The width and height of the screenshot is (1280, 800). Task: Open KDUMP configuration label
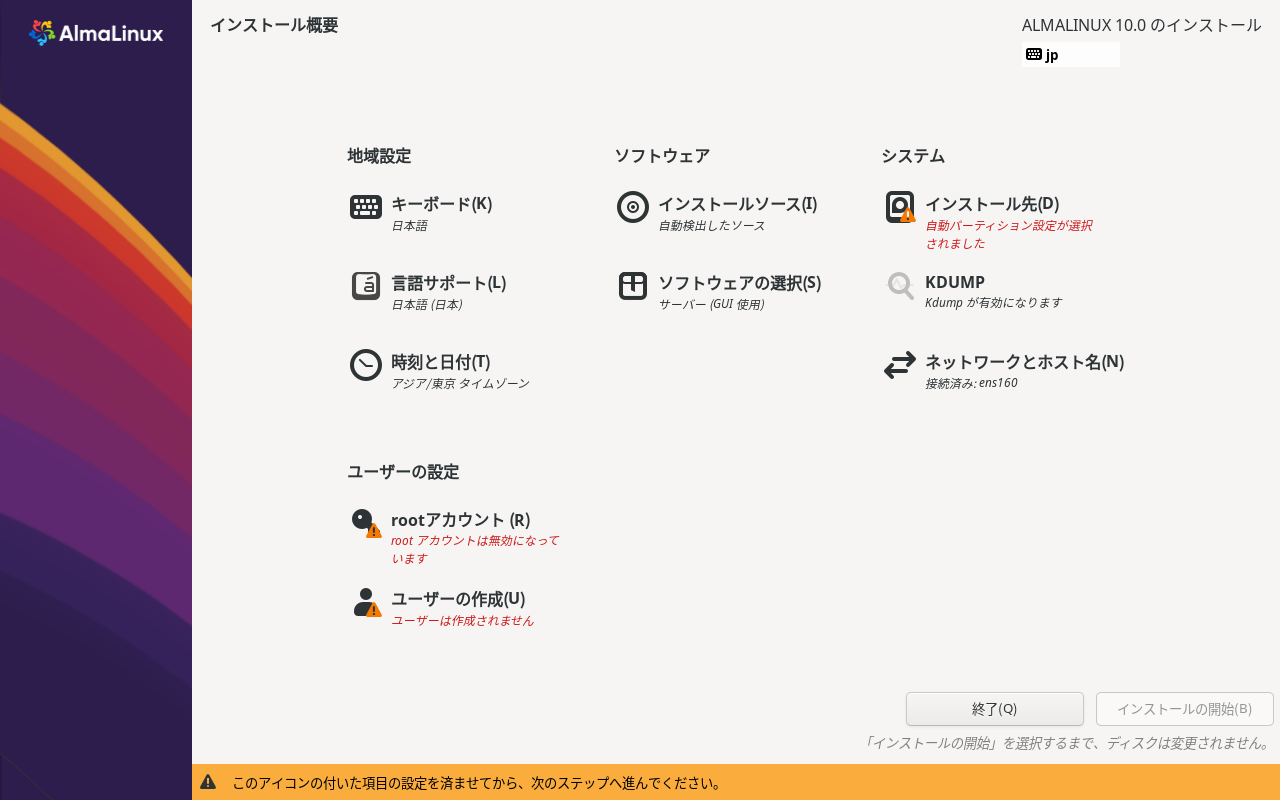pyautogui.click(x=955, y=283)
